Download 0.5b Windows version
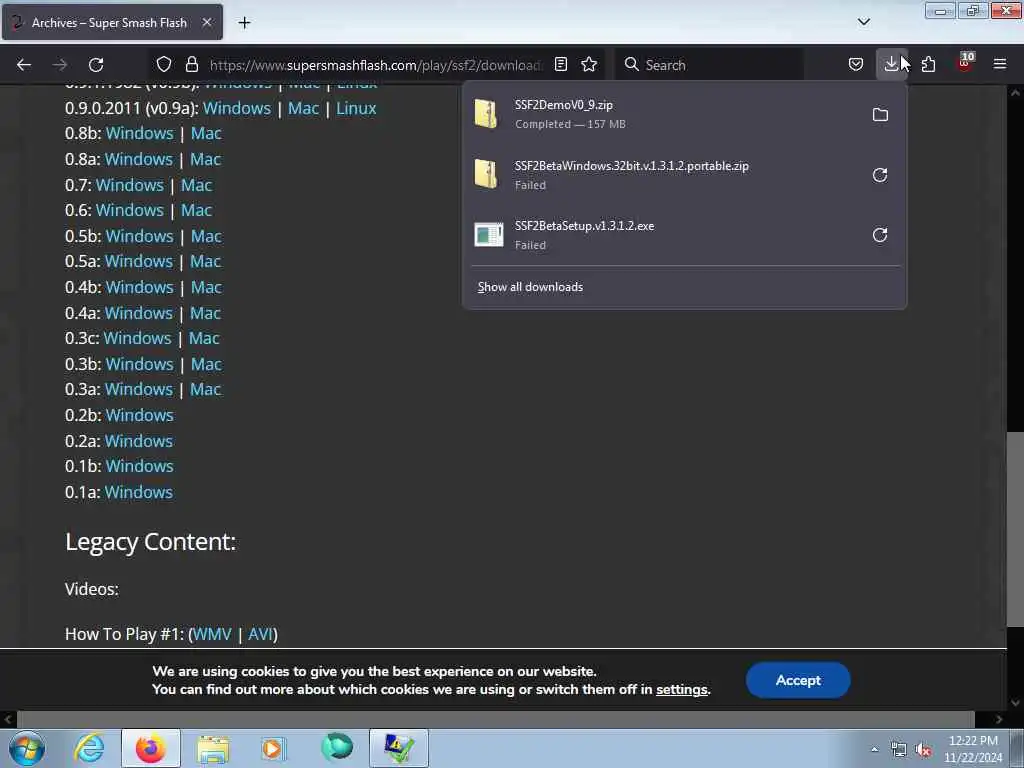This screenshot has height=768, width=1024. [139, 236]
